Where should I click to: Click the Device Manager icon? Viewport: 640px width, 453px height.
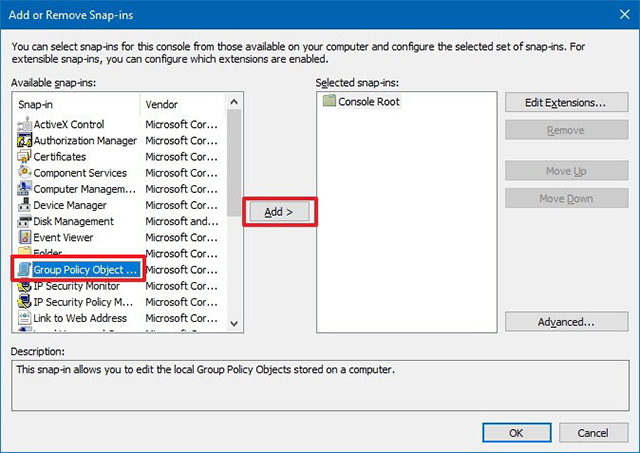pyautogui.click(x=24, y=205)
